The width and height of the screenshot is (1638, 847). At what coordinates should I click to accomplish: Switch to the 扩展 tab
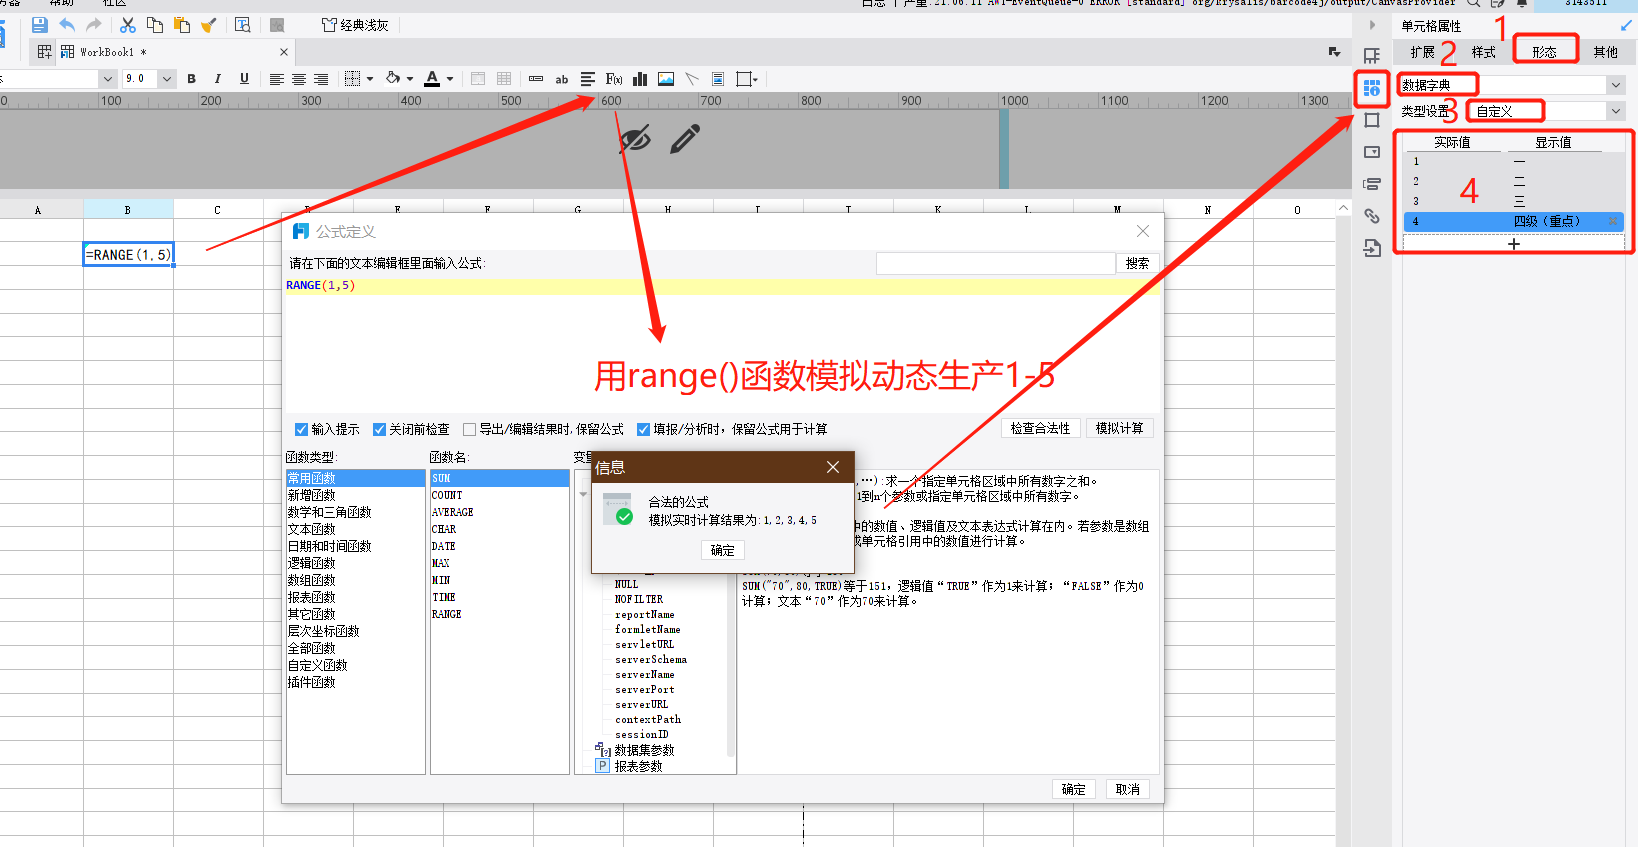(1422, 52)
